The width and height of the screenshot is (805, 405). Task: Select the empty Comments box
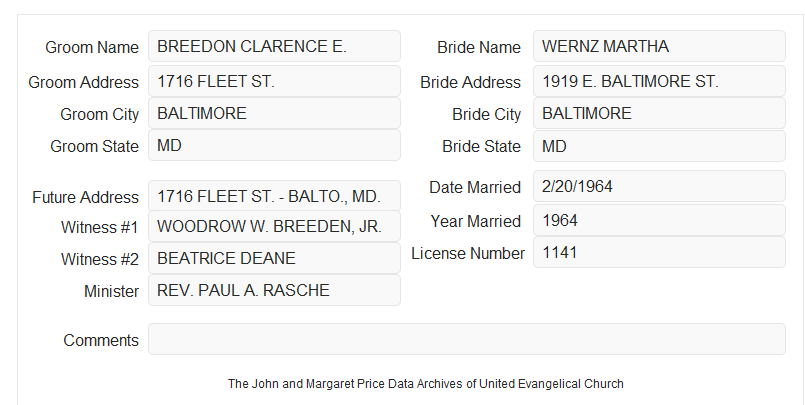(467, 339)
